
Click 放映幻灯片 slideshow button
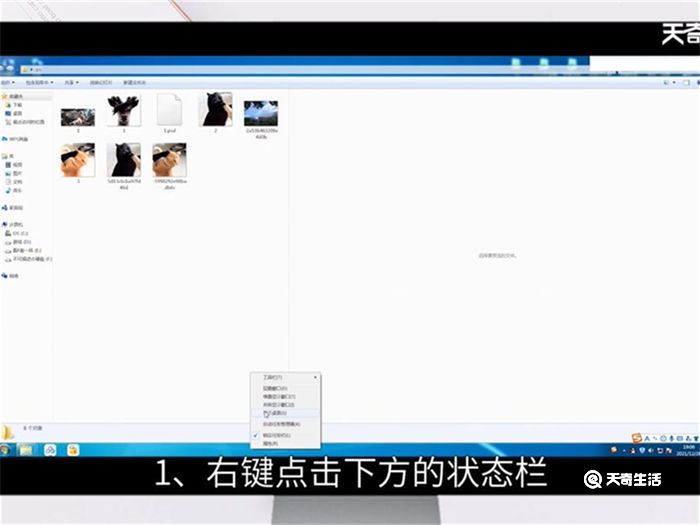(x=100, y=83)
